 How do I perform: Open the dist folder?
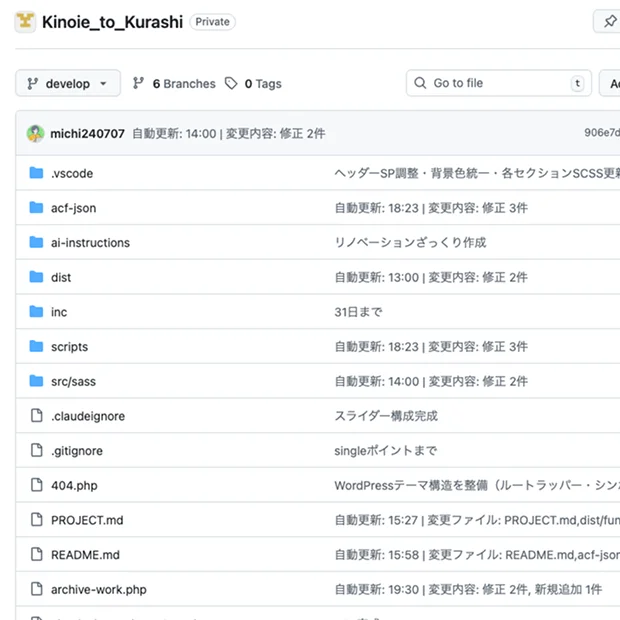(61, 277)
